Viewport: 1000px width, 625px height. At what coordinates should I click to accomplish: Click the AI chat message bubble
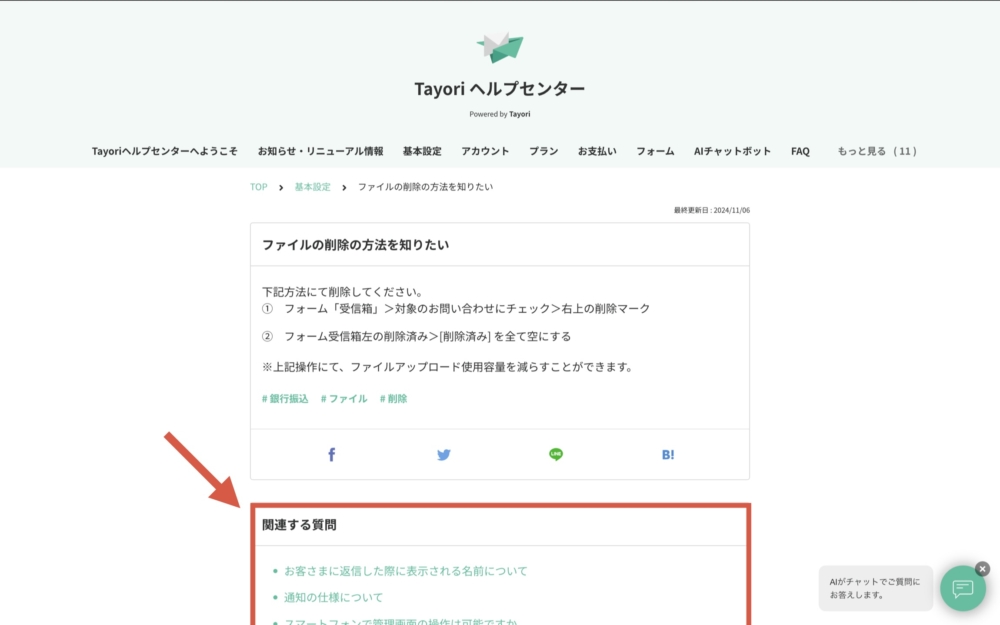(x=875, y=588)
